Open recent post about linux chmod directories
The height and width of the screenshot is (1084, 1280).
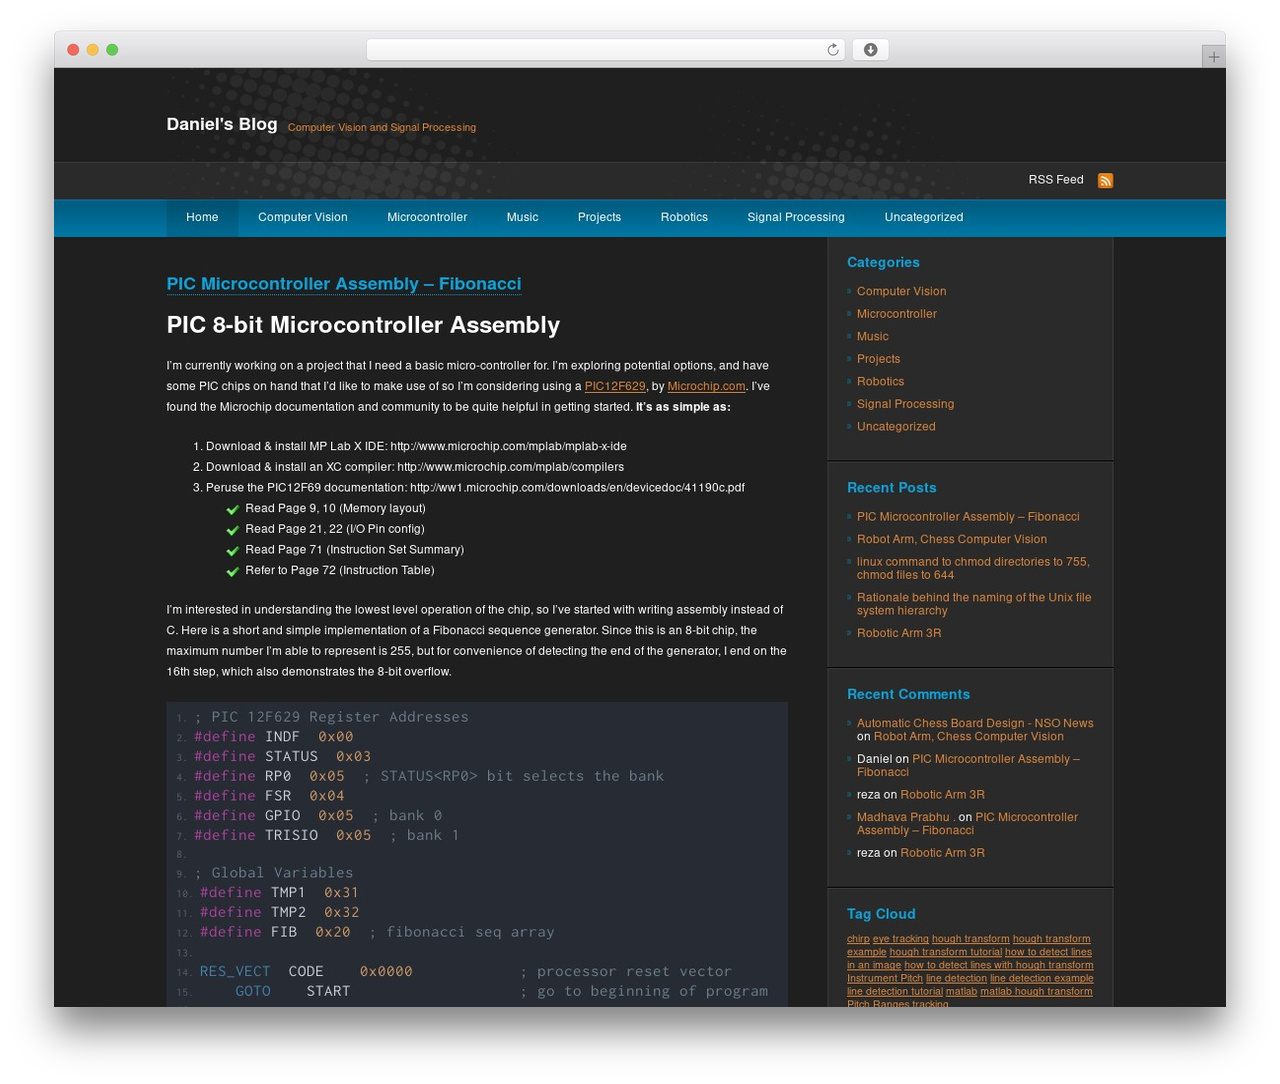tap(973, 568)
